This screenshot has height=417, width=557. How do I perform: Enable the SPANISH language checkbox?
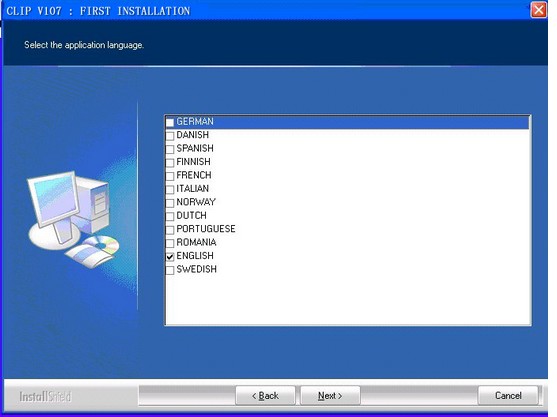[x=170, y=149]
